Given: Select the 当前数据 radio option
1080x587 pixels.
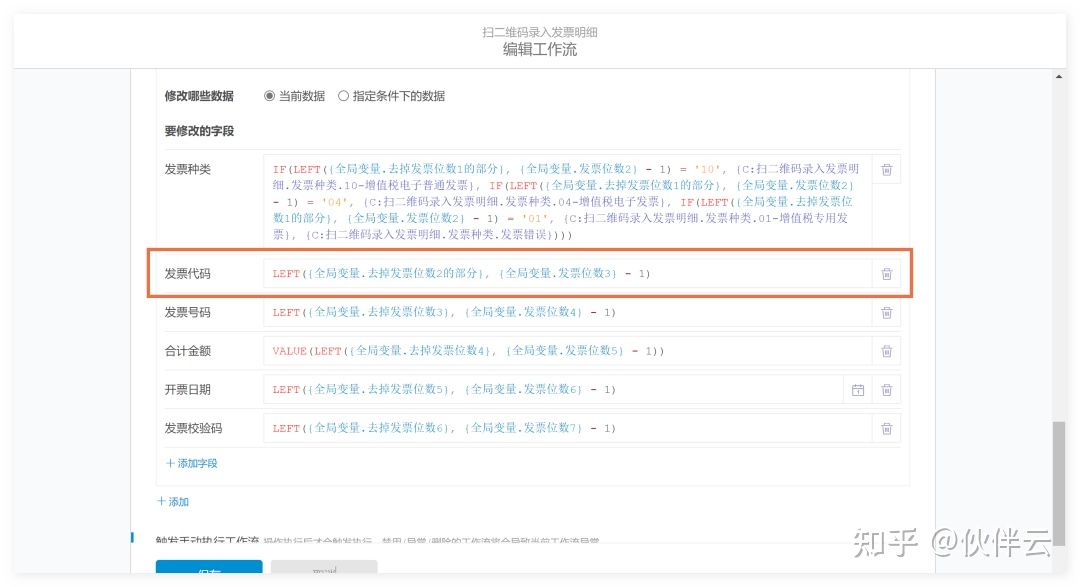Looking at the screenshot, I should (x=269, y=96).
